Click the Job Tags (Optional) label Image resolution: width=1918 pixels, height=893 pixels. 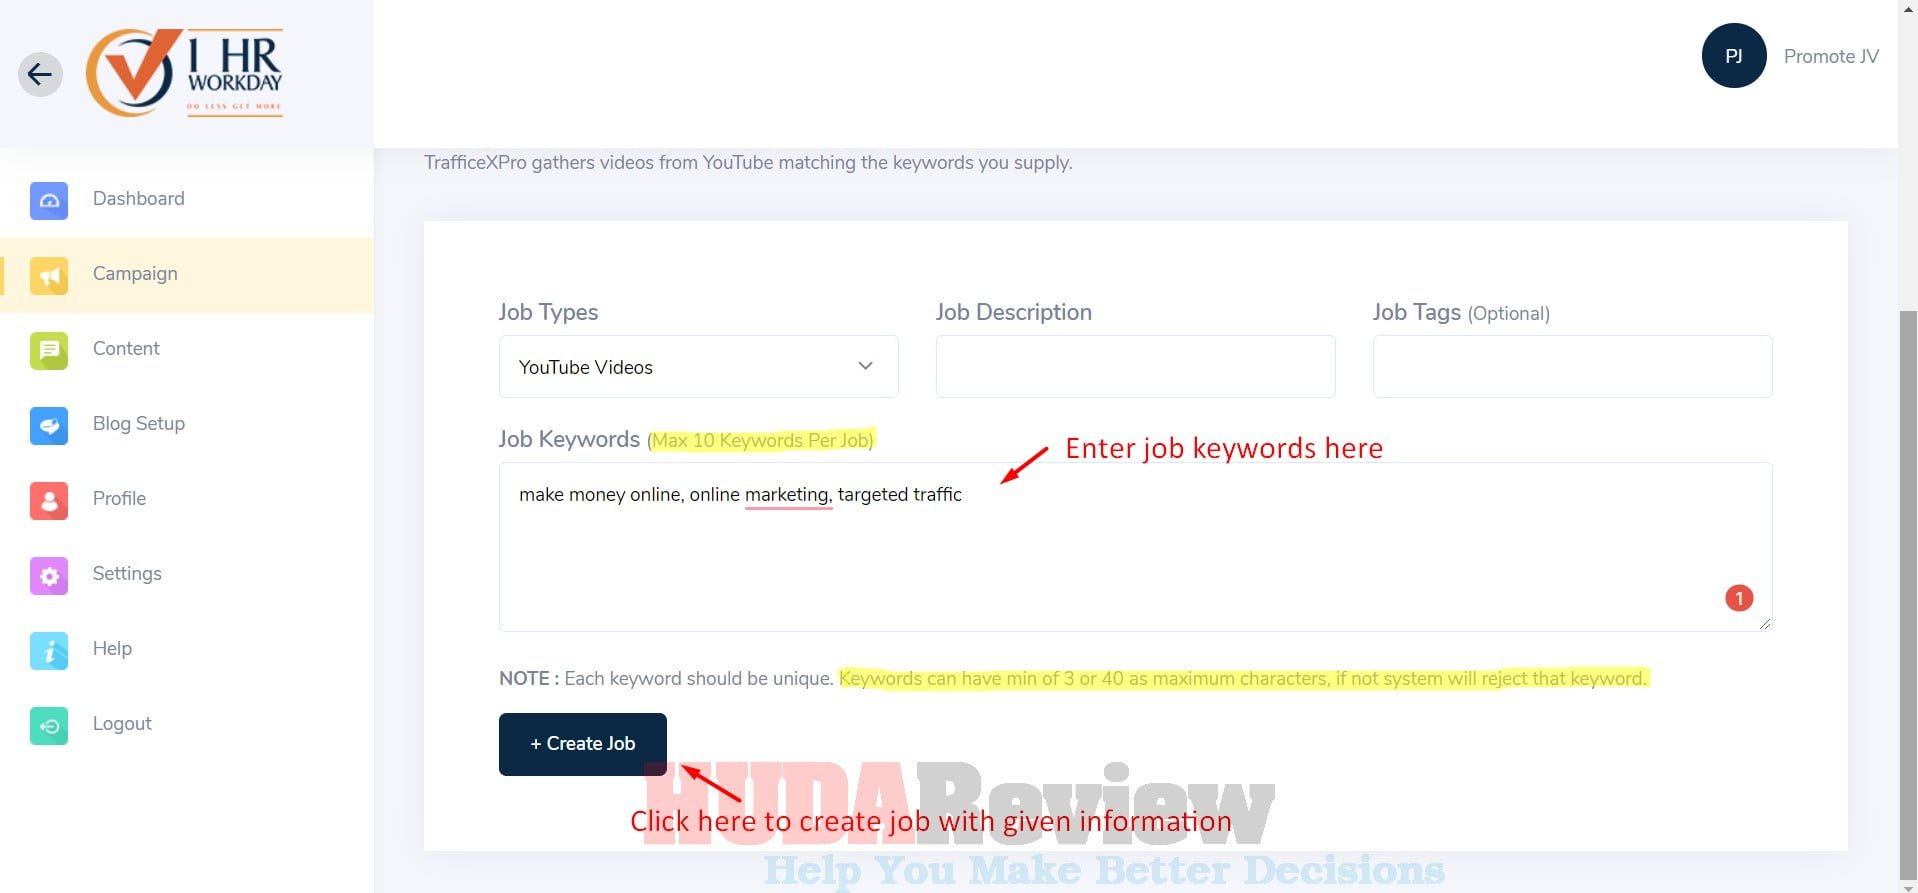pyautogui.click(x=1461, y=312)
